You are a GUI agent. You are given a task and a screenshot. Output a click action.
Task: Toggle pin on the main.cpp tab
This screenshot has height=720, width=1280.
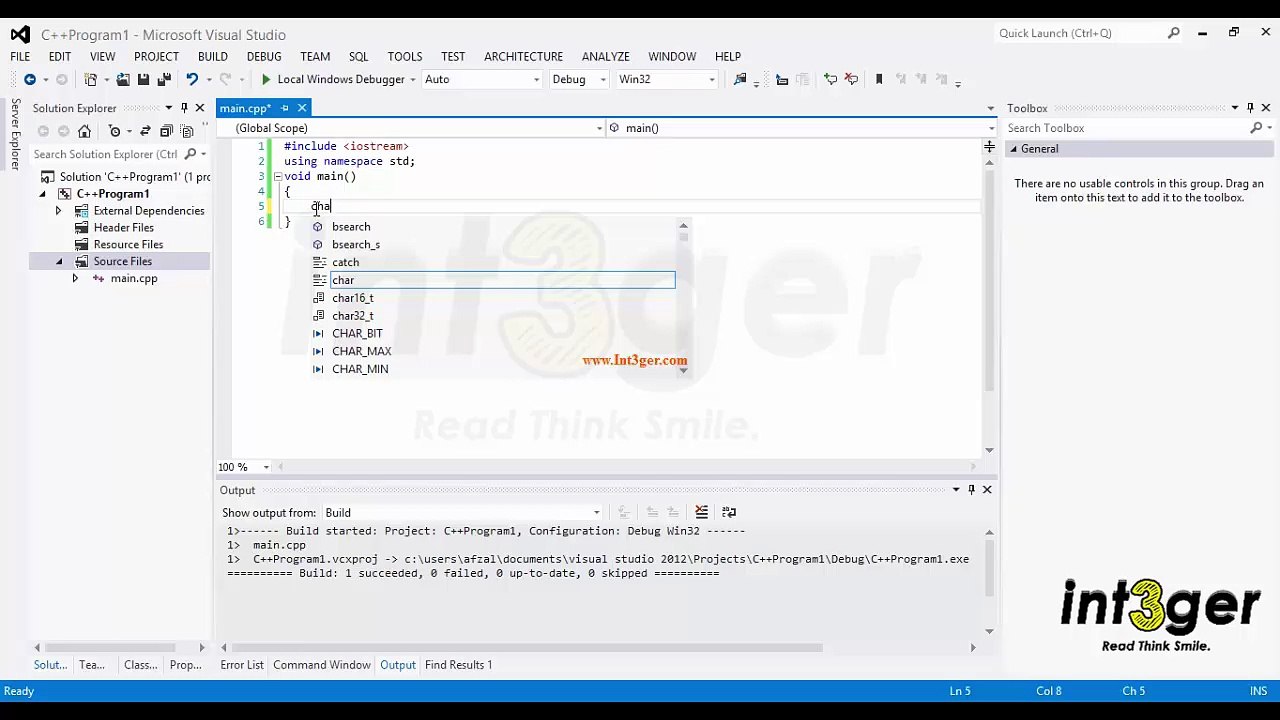285,108
